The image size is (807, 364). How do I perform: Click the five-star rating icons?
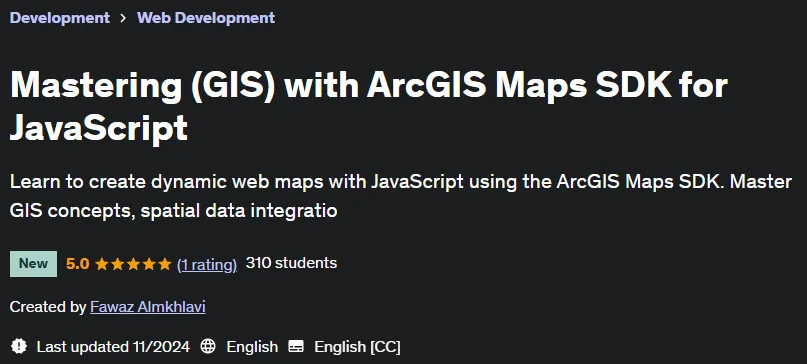[x=133, y=264]
